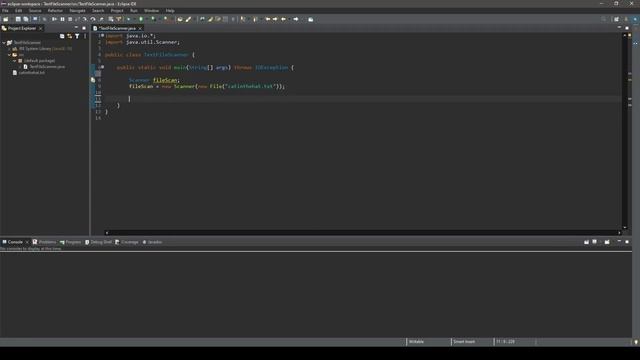Click the editor horizontal scrollbar

pos(363,233)
